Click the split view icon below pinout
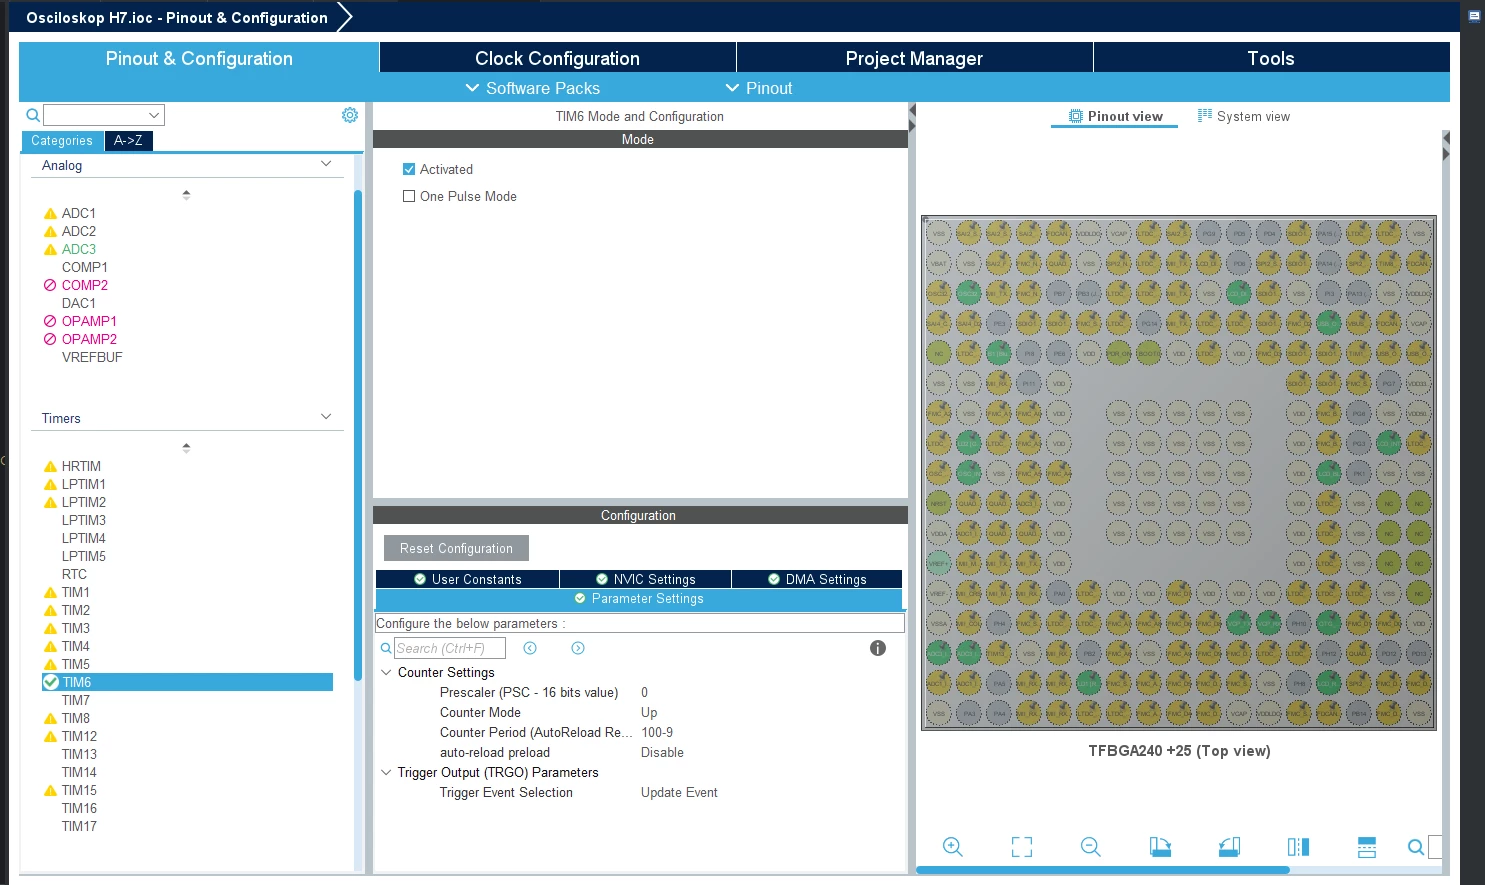This screenshot has width=1485, height=885. [x=1298, y=847]
